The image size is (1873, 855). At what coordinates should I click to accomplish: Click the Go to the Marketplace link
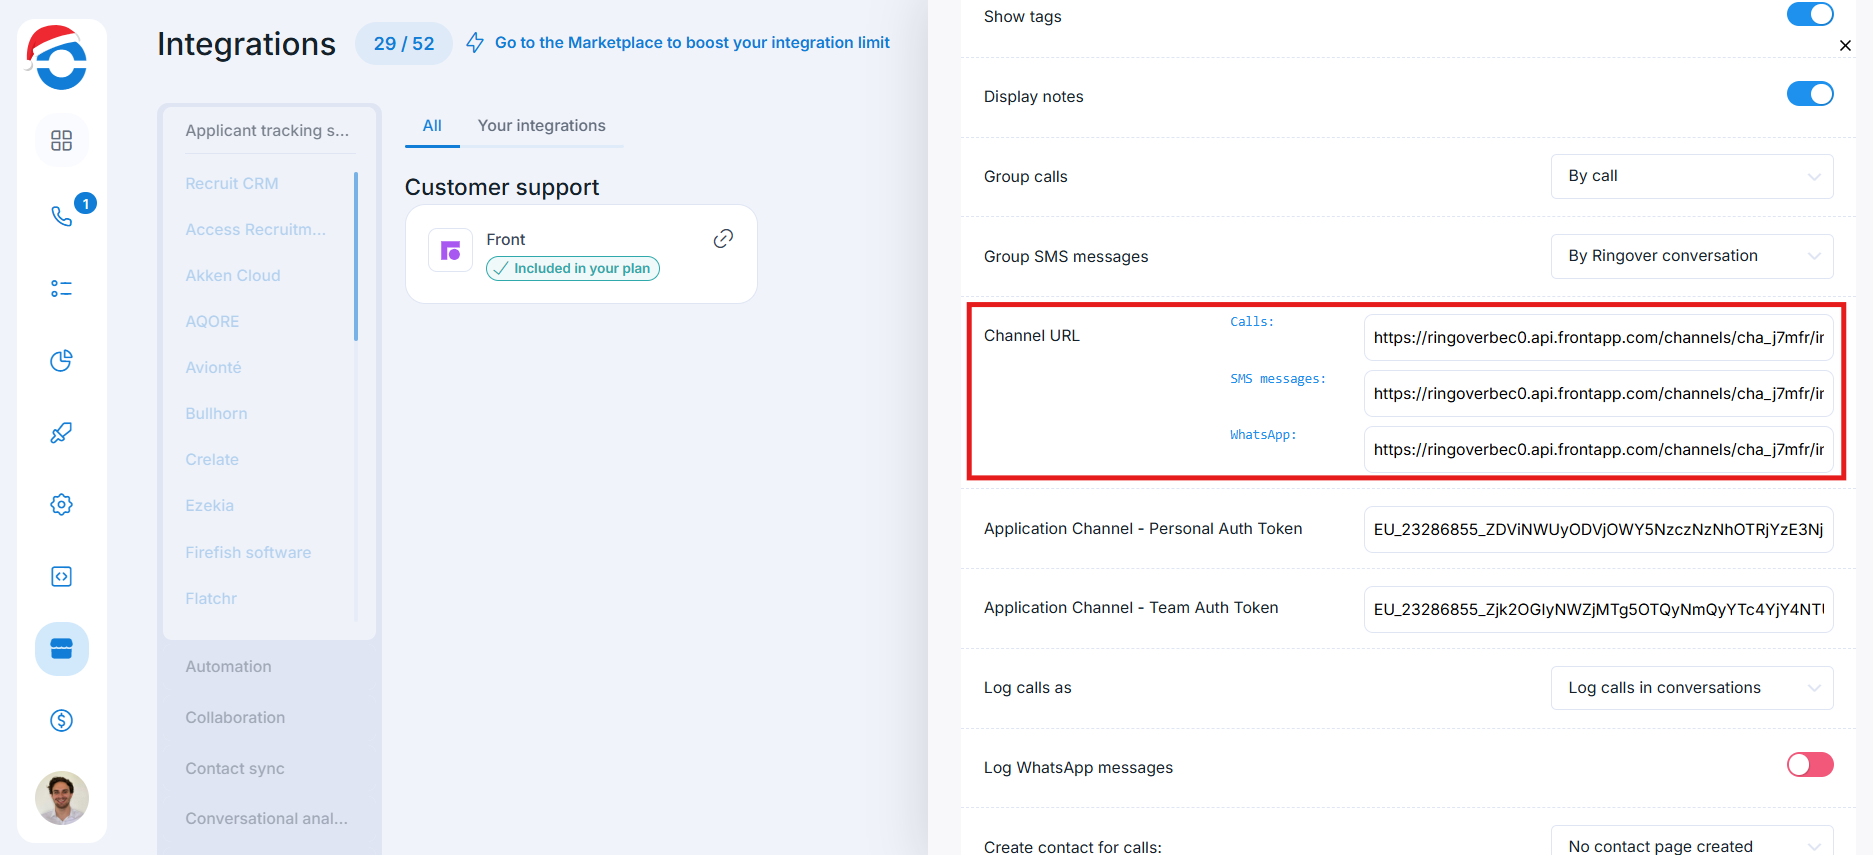point(691,43)
